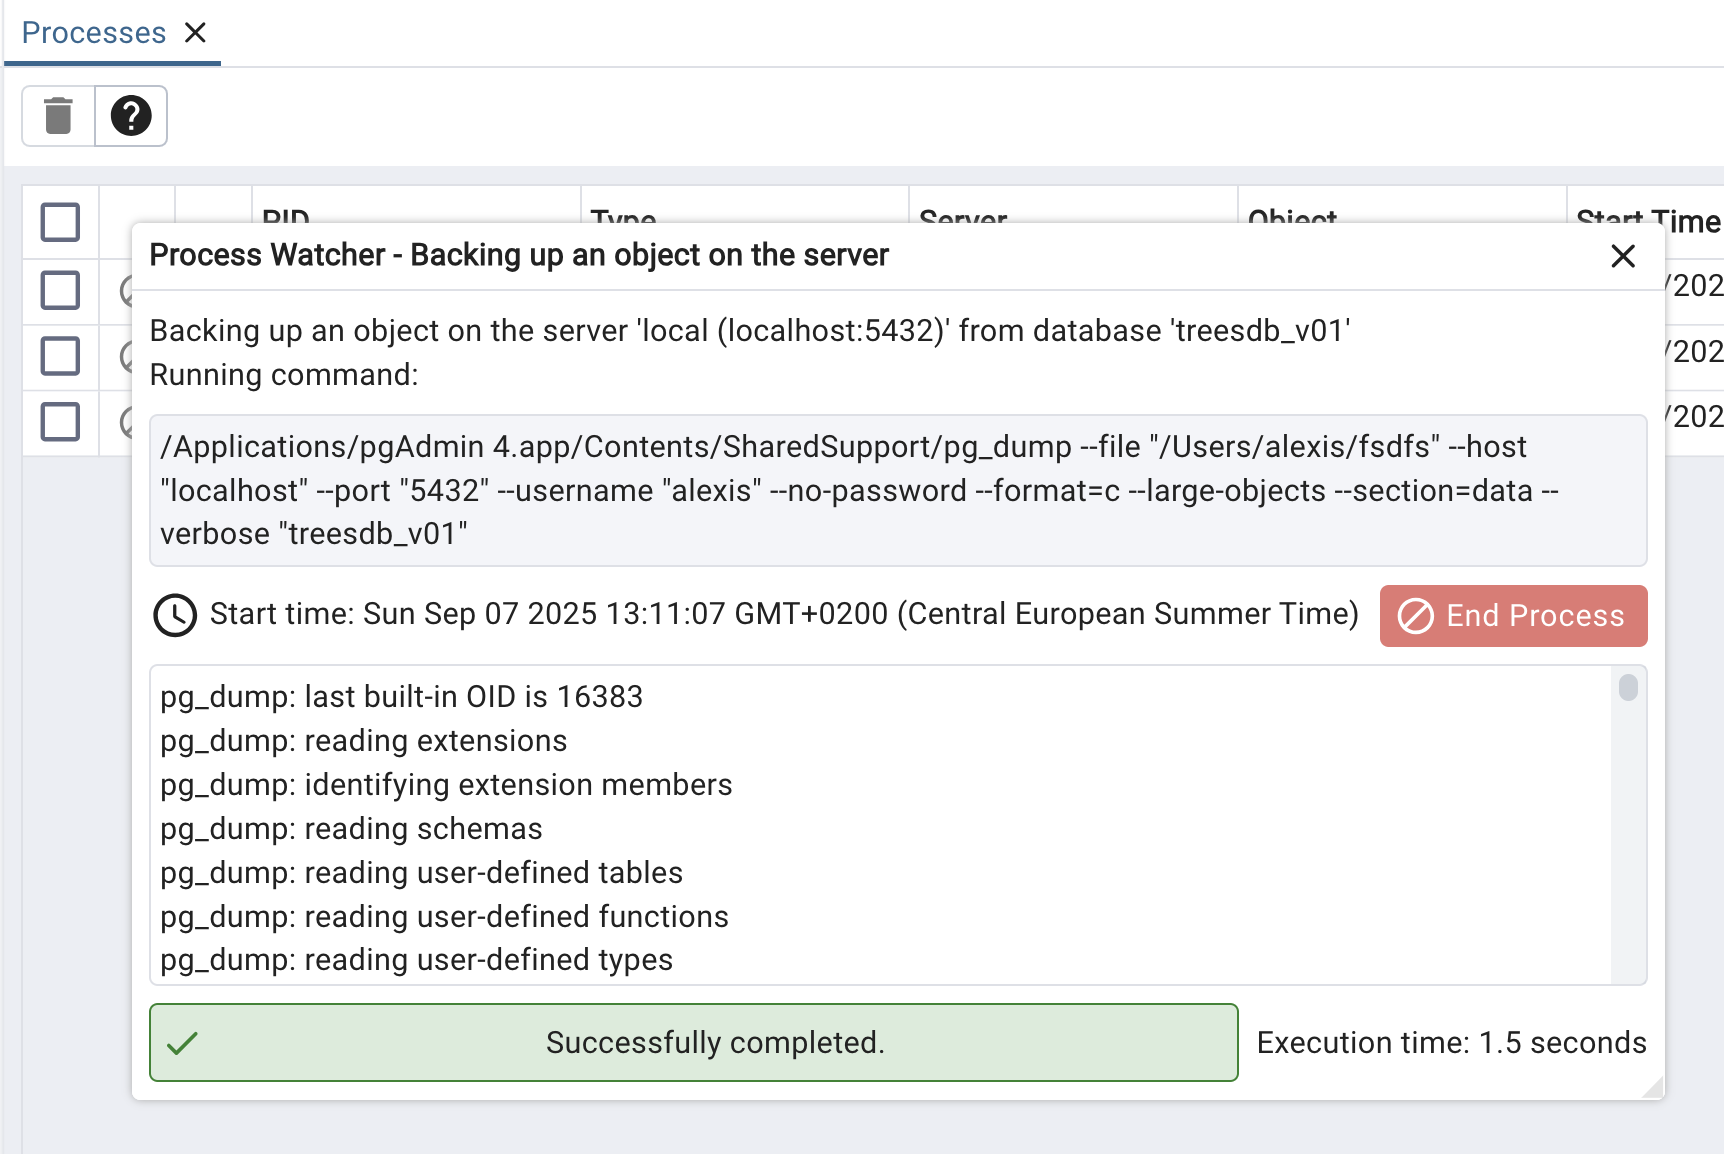Check the third process row checkbox
Viewport: 1724px width, 1154px height.
click(60, 422)
